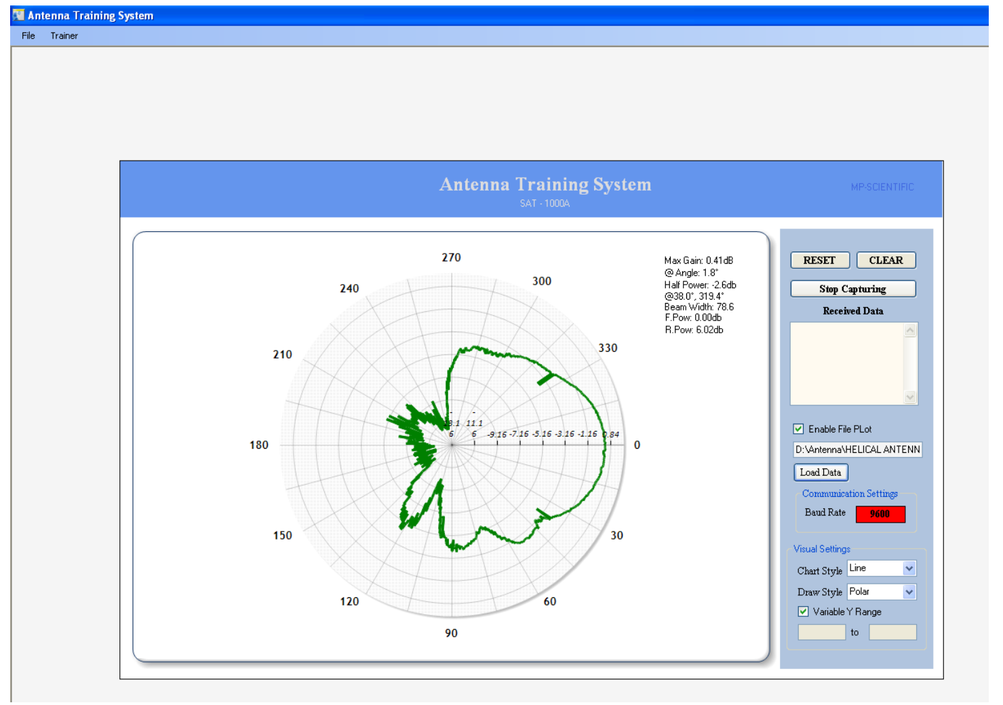Click the 'Beam Width: 78.6' readout
1003x705 pixels.
click(699, 307)
